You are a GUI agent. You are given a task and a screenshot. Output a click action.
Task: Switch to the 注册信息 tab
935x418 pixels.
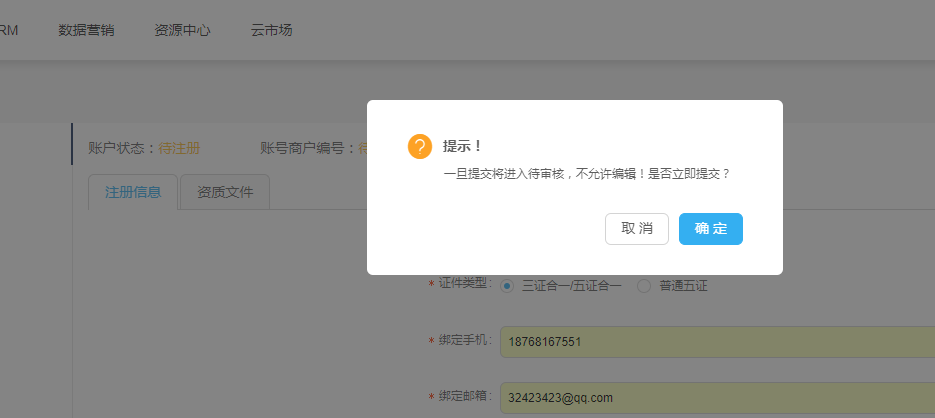pos(133,192)
